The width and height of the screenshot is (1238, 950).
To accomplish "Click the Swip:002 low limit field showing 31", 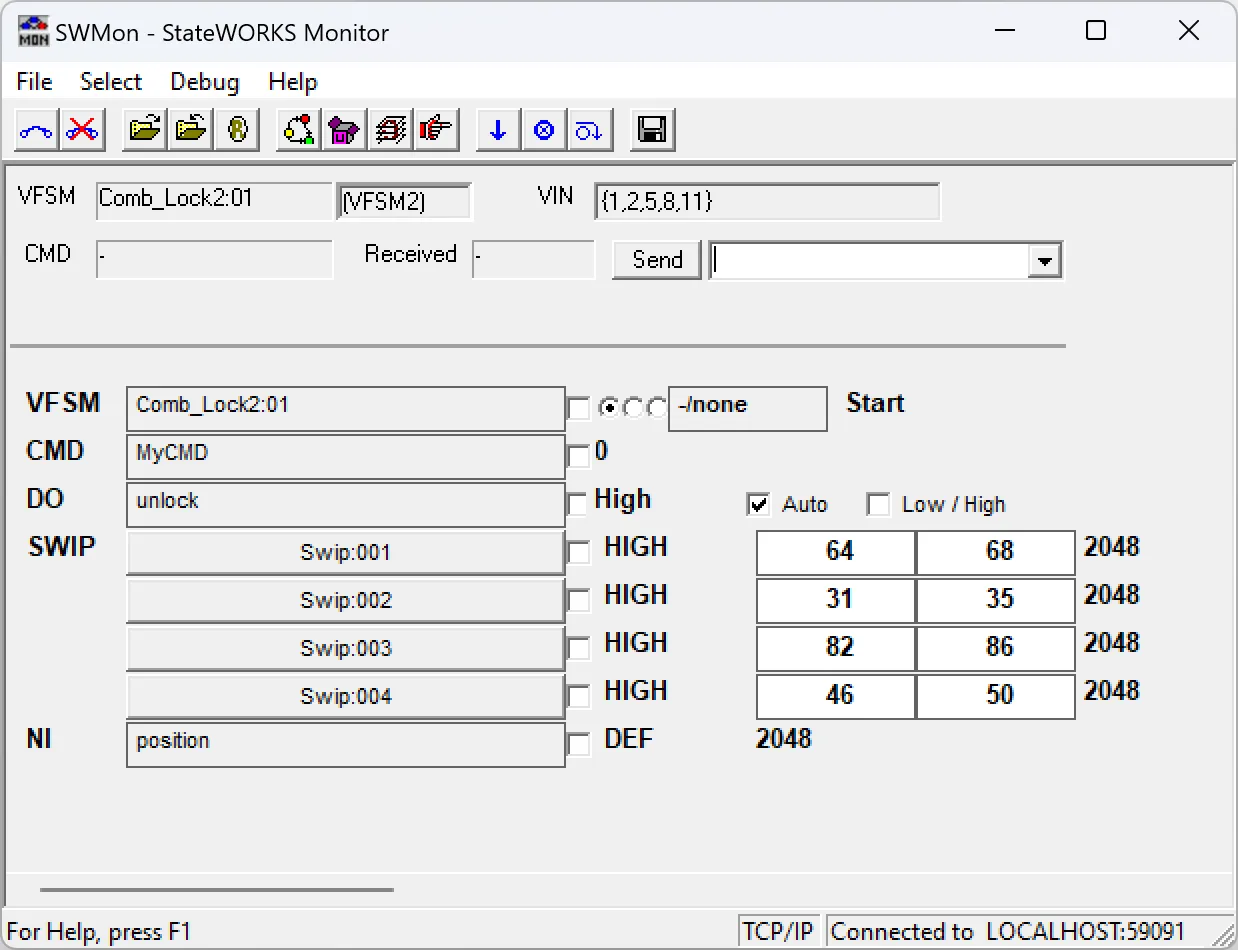I will click(837, 600).
